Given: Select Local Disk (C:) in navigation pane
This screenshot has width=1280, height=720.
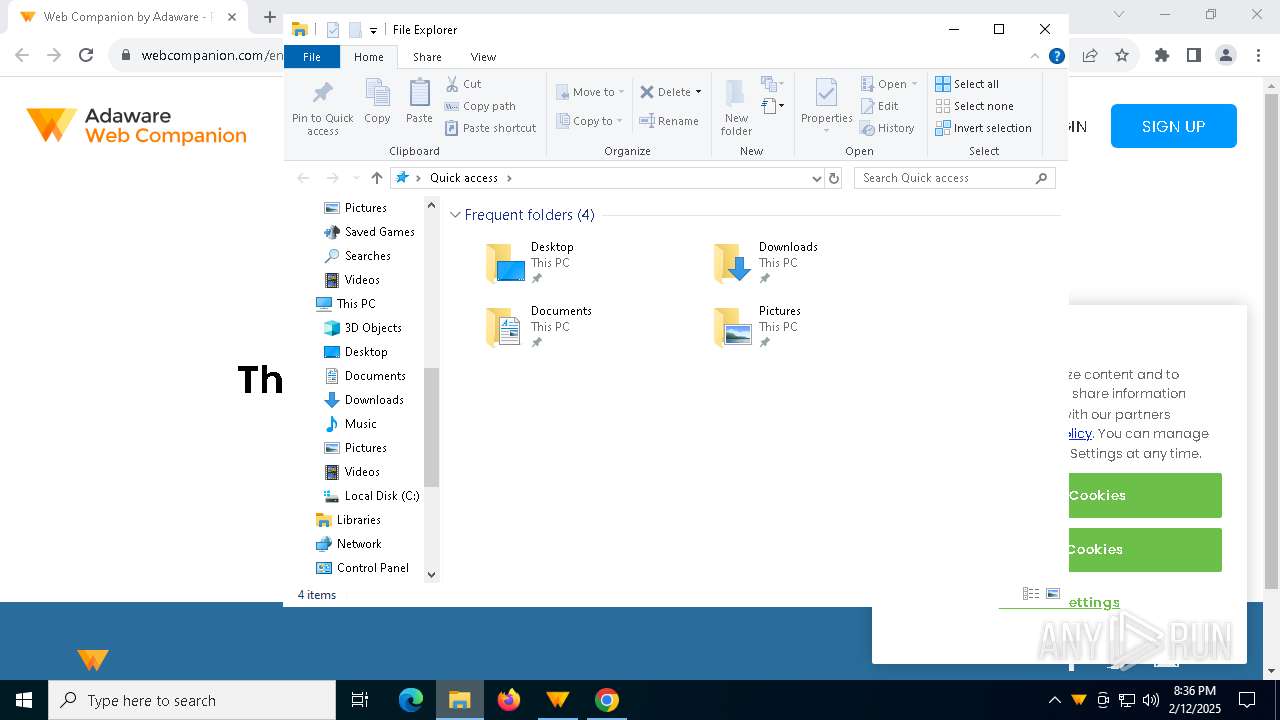Looking at the screenshot, I should (372, 496).
